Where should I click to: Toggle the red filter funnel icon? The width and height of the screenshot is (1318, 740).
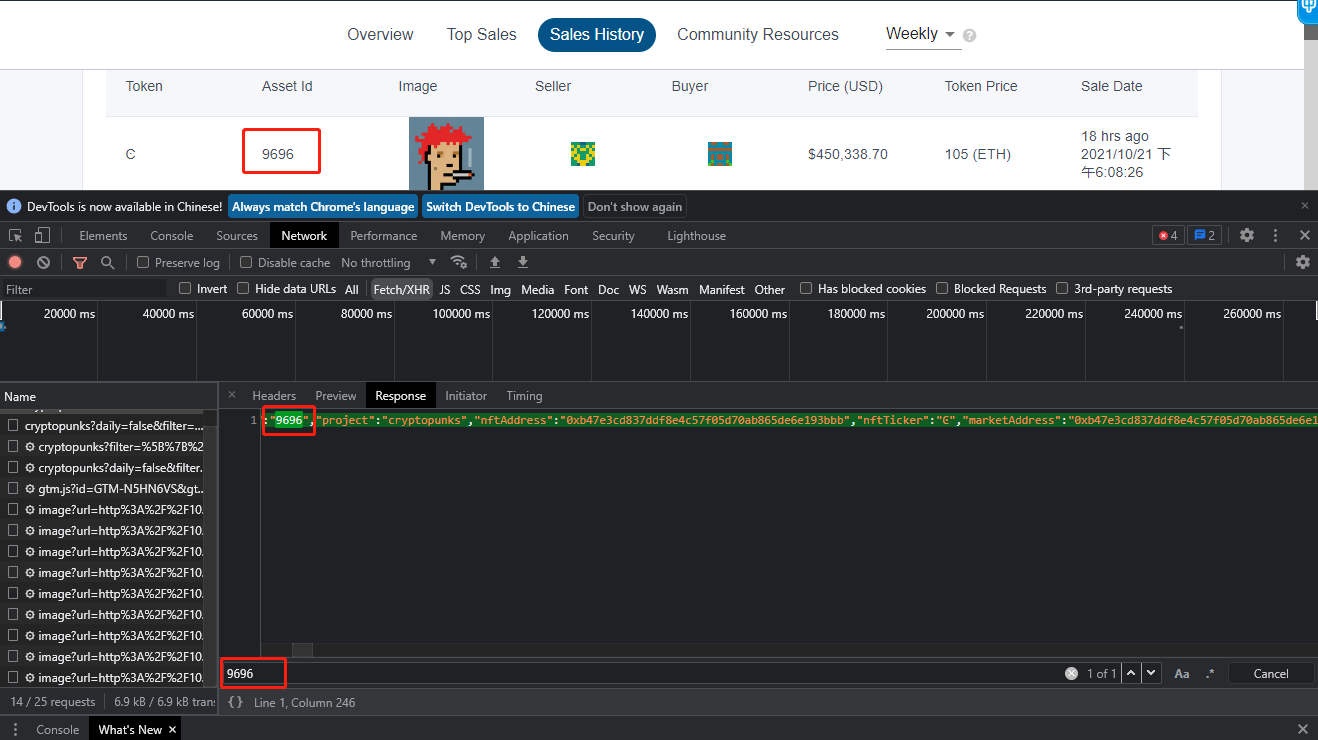[x=80, y=262]
